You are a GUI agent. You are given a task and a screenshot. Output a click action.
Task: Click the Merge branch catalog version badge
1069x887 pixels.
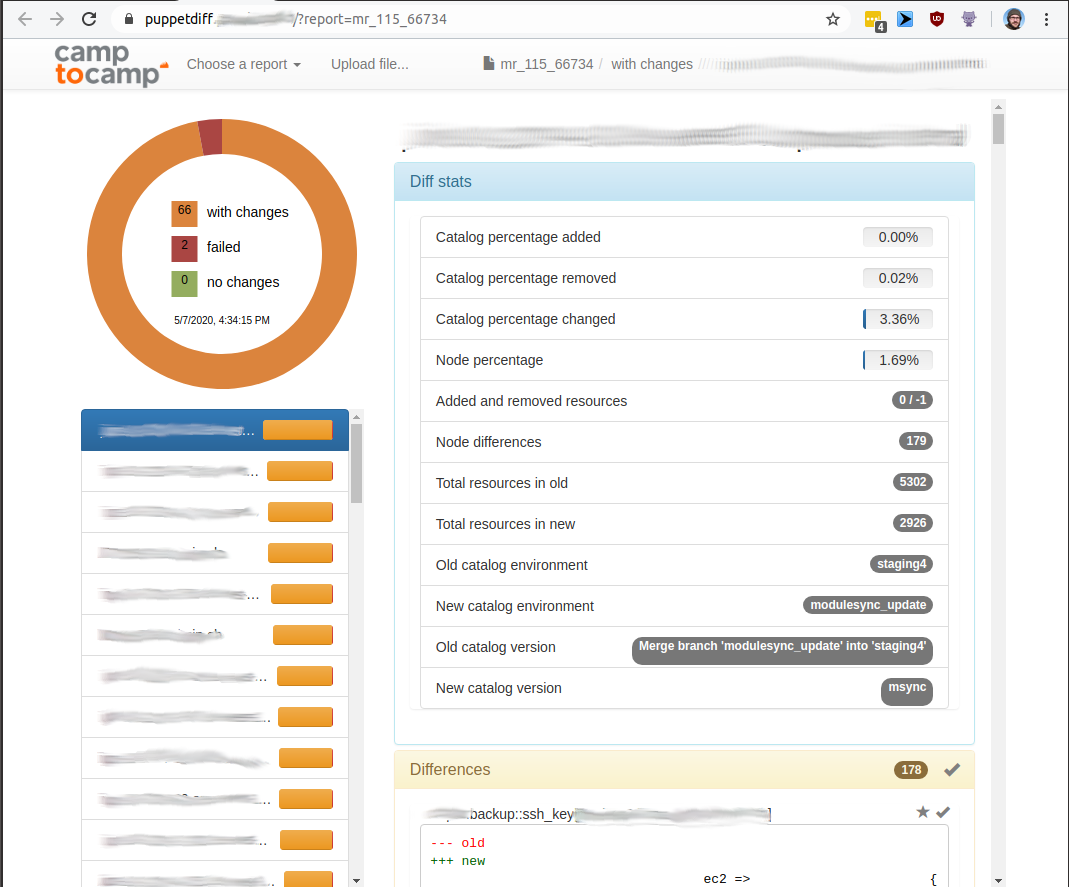[782, 650]
